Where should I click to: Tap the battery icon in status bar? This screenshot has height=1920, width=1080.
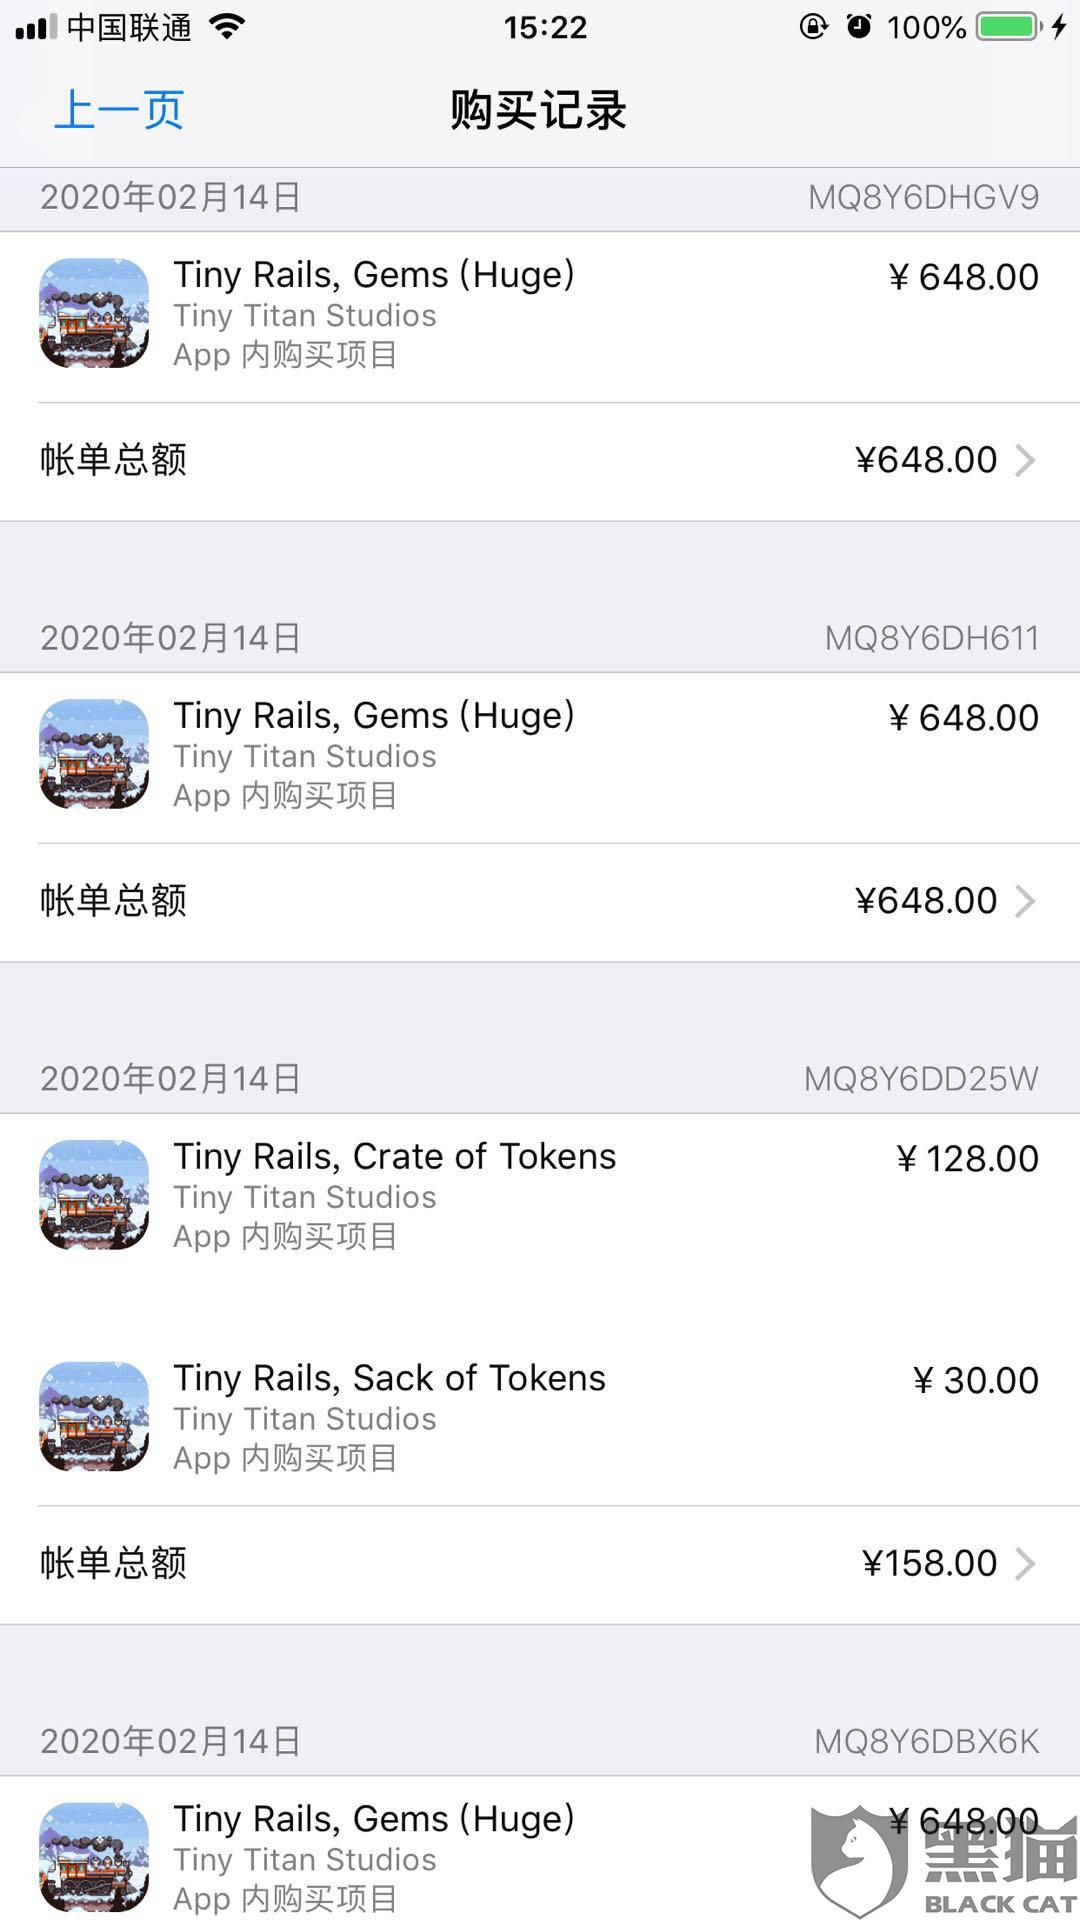[x=1008, y=27]
